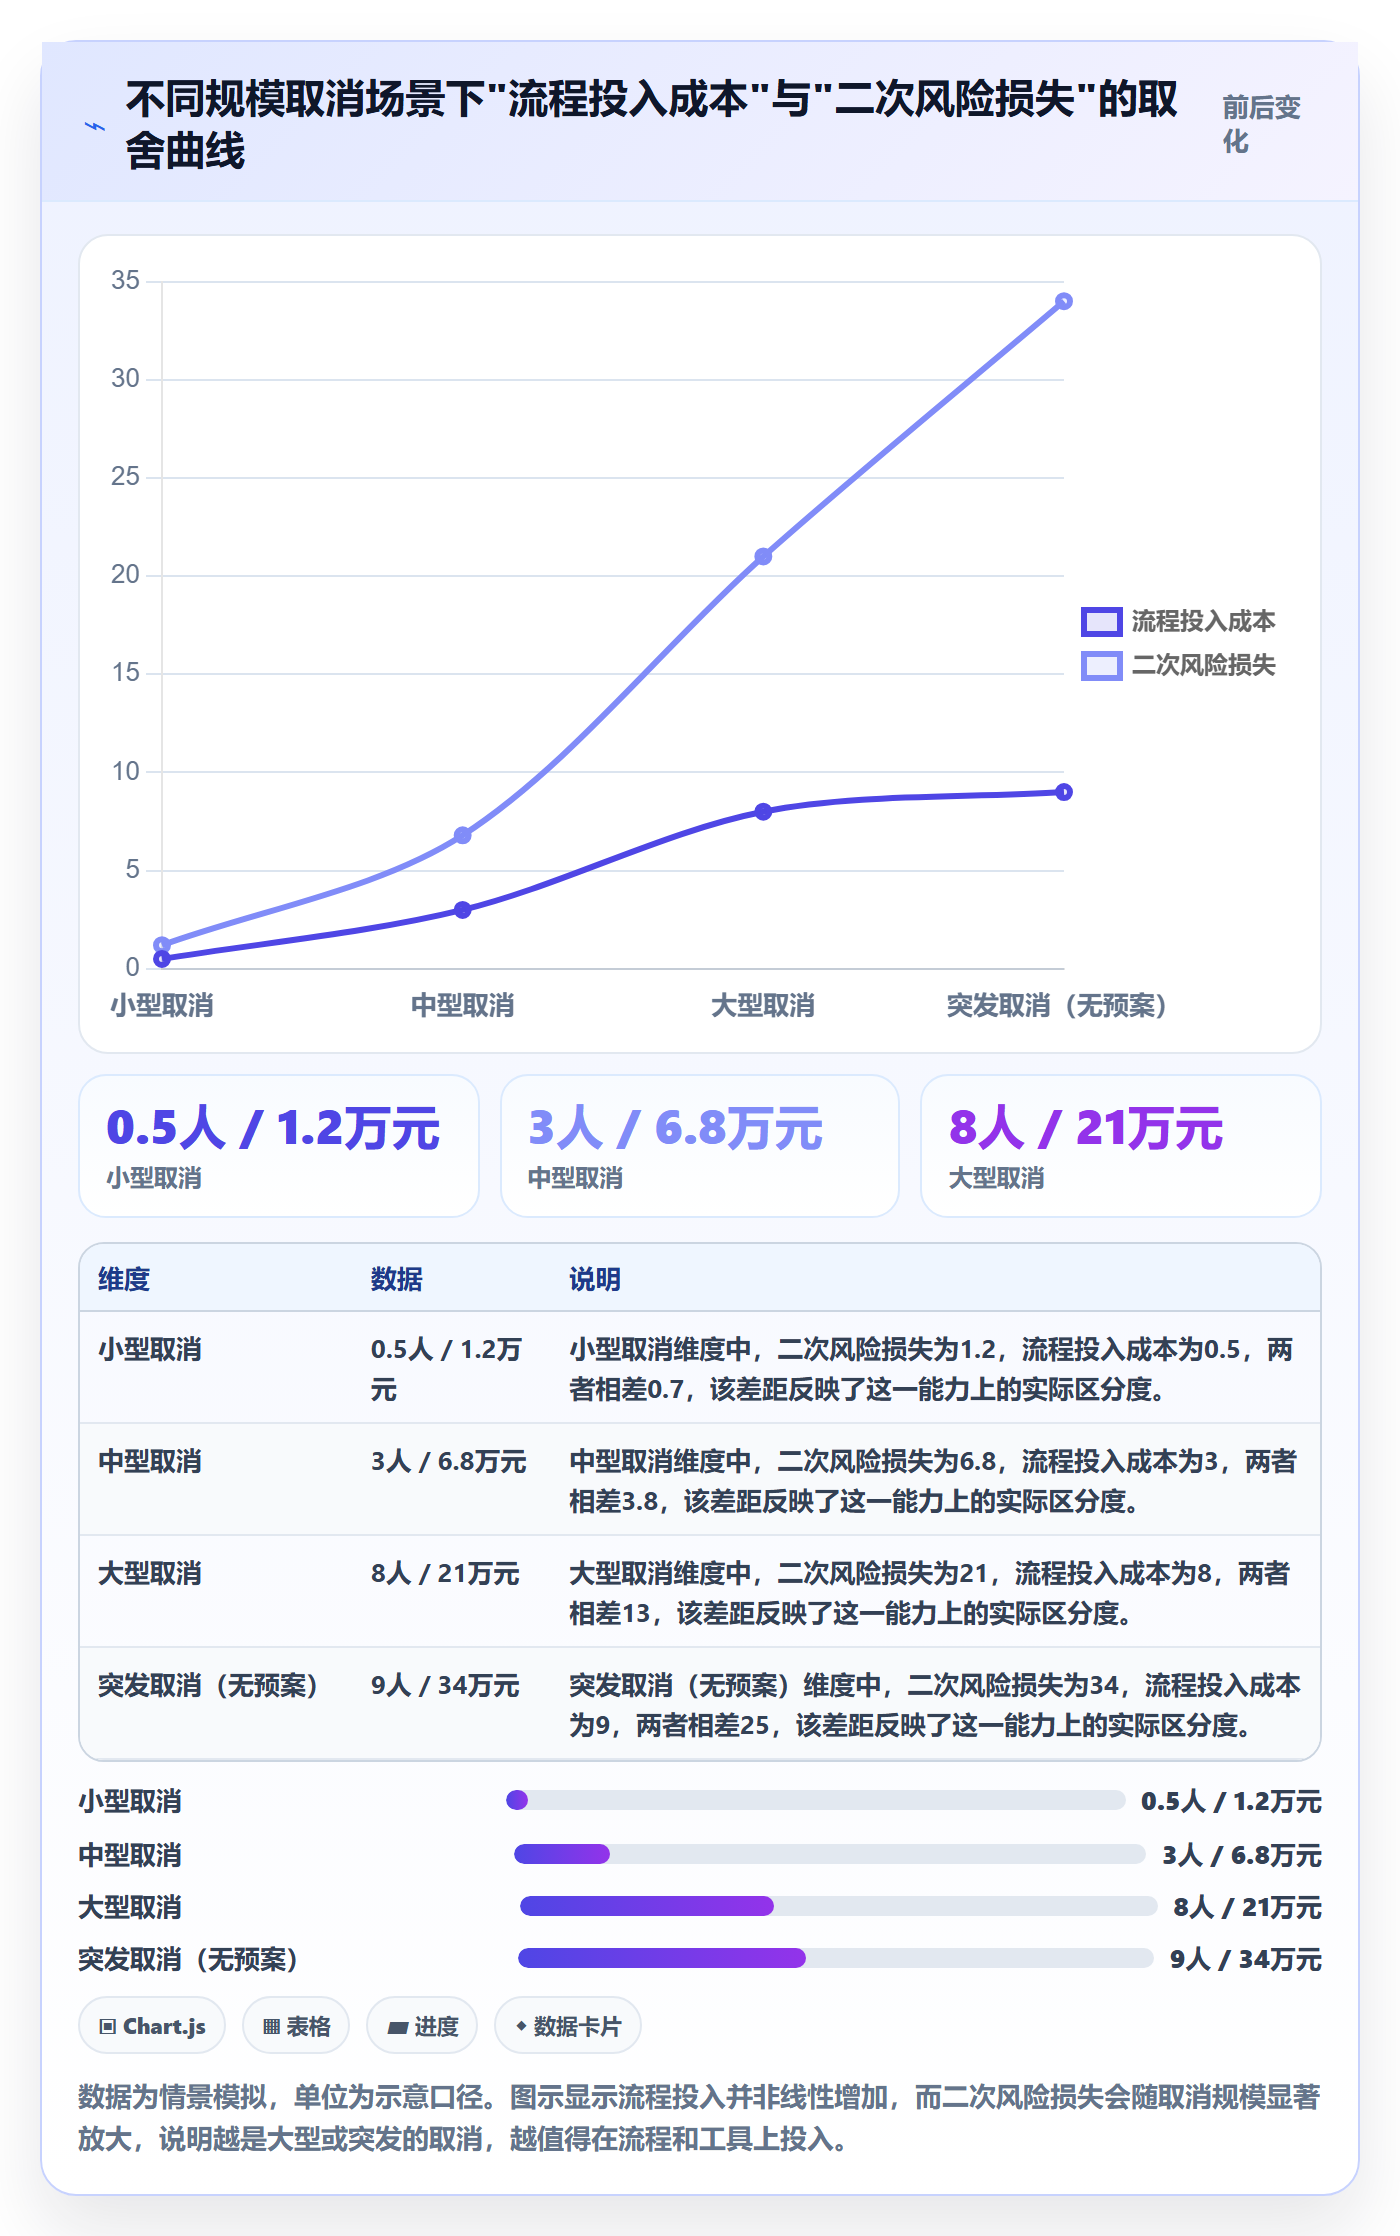
Task: Select the 中型取消 table row label
Action: point(150,1461)
